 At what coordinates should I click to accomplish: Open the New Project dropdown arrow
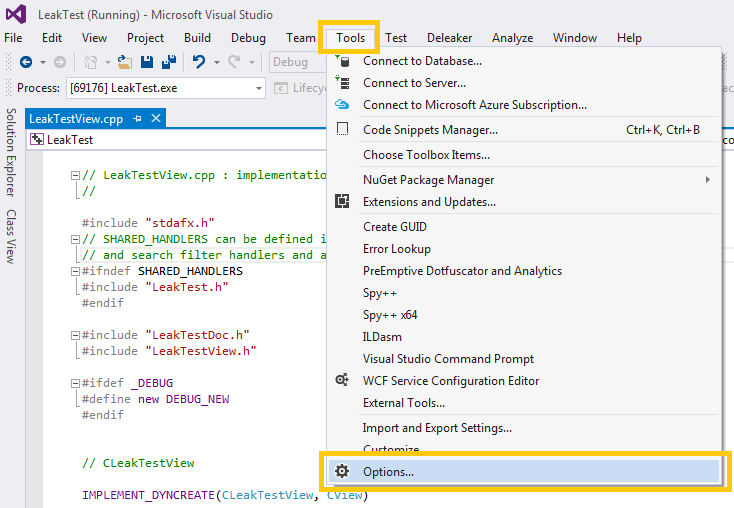(x=108, y=62)
